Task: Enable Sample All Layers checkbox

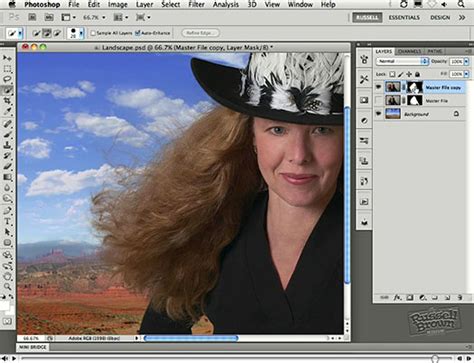Action: tap(93, 33)
